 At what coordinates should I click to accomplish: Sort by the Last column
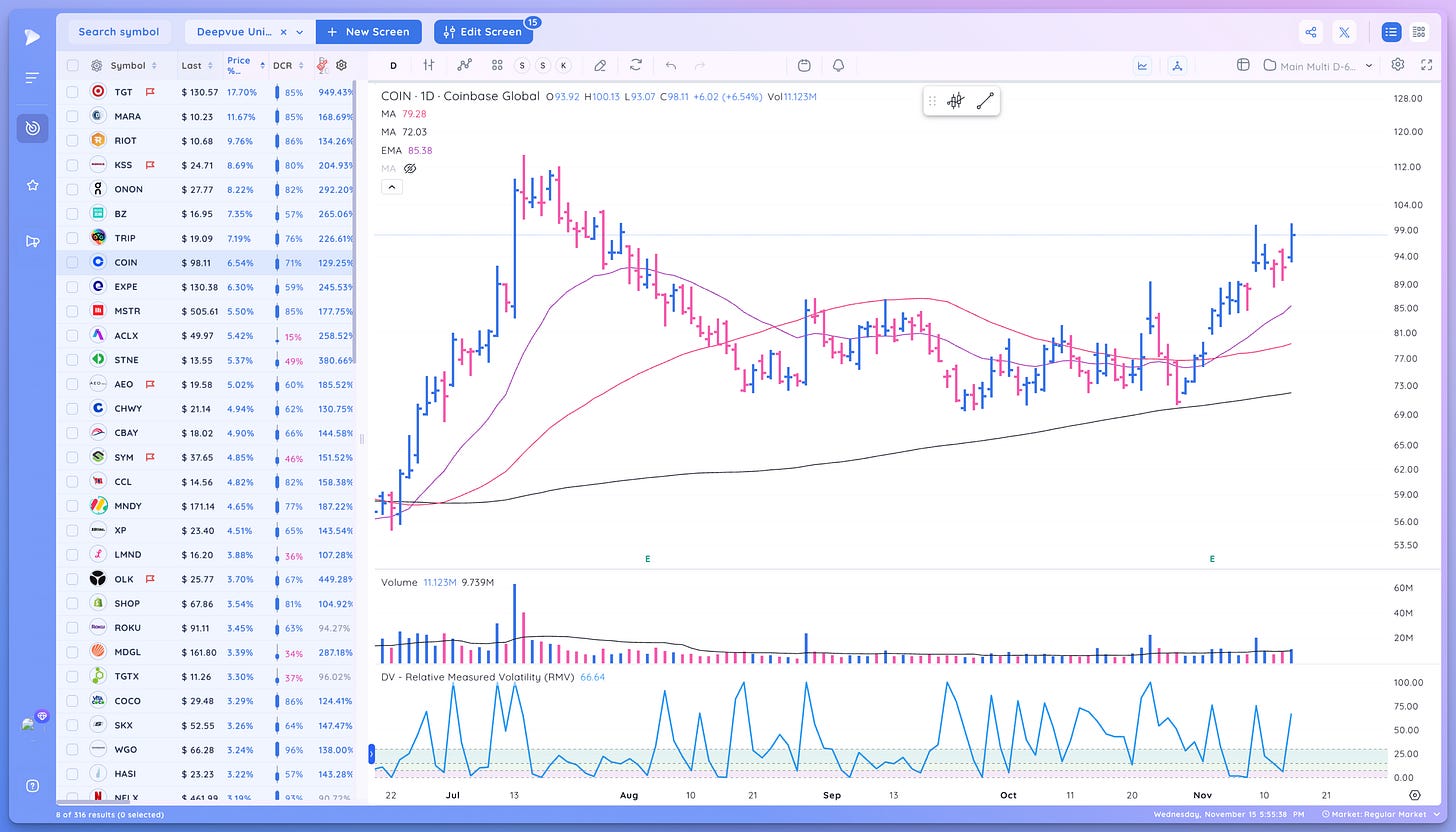tap(197, 65)
